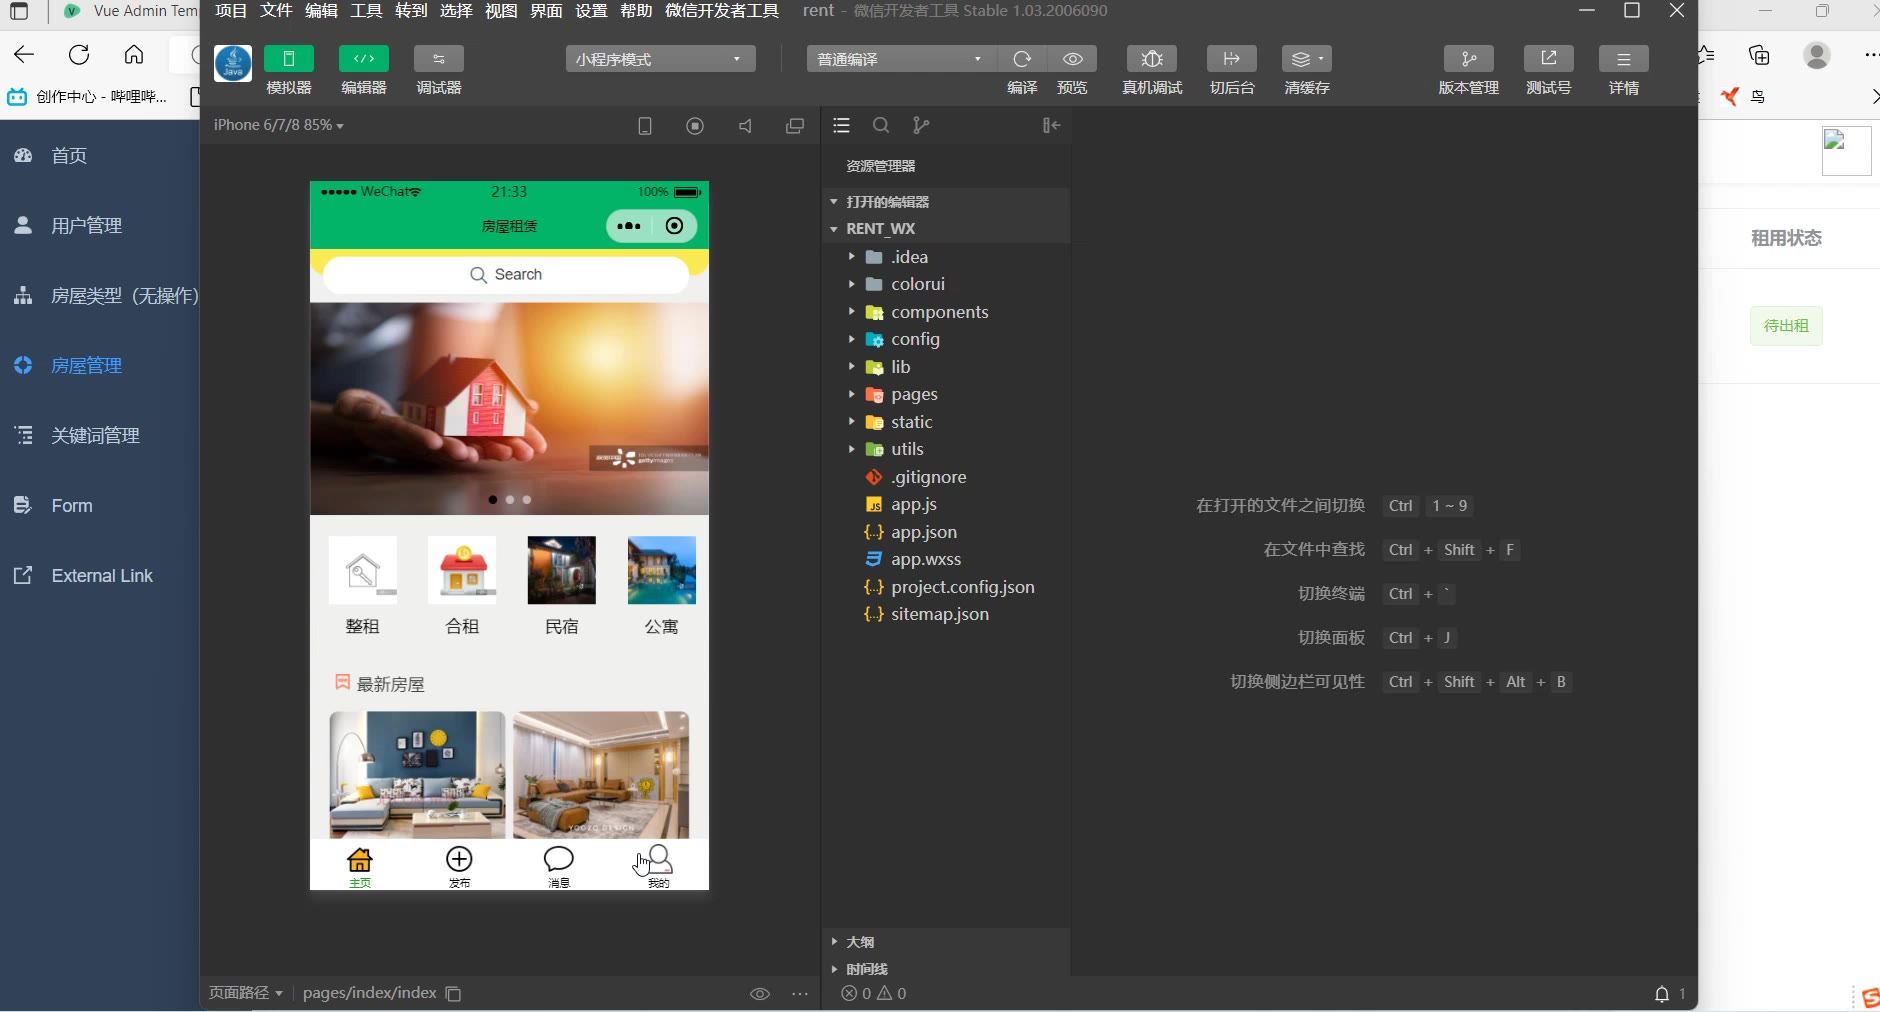Screen dimensions: 1880x1012
Task: Open the search icon in explorer panel
Action: point(880,125)
